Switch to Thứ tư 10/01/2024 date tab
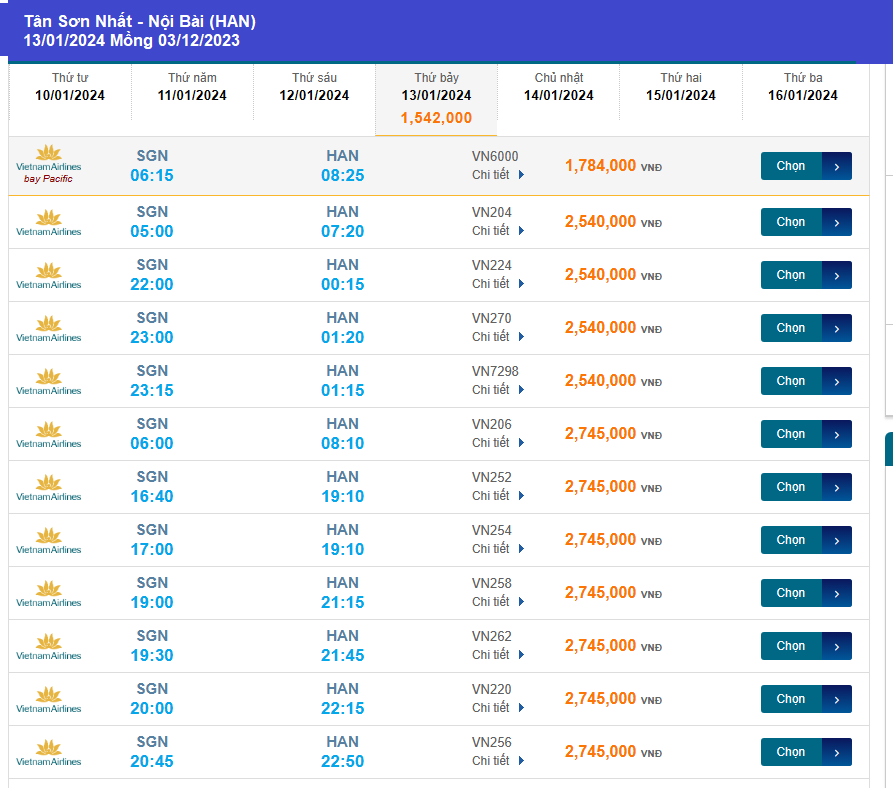 70,87
